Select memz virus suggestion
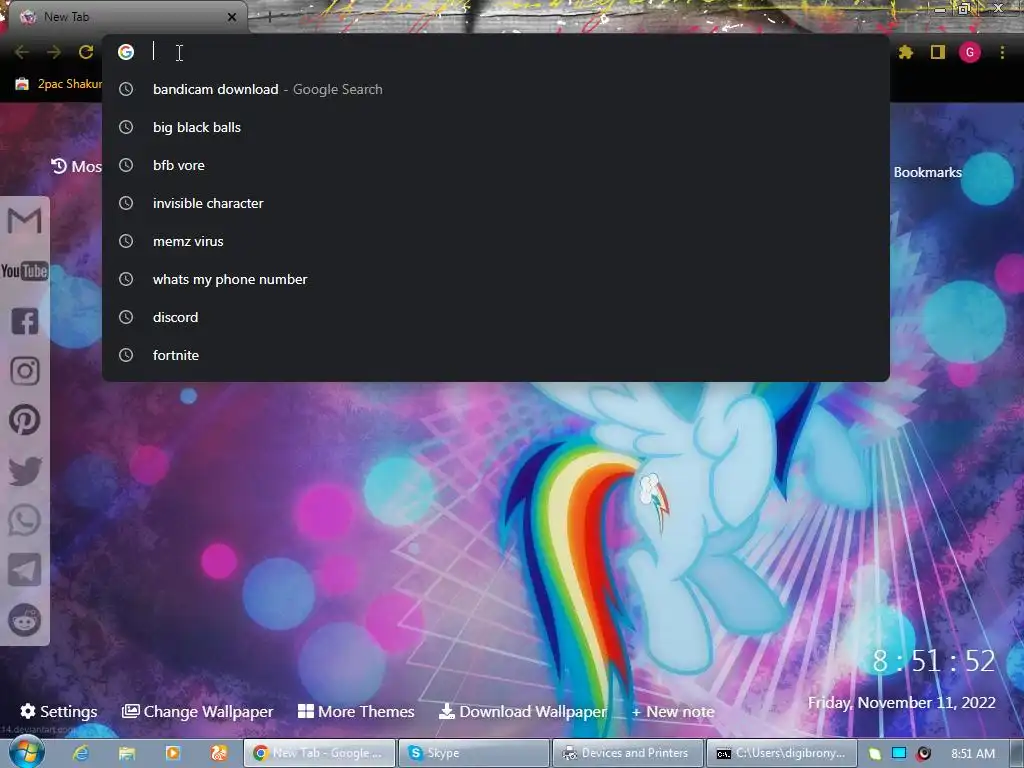 [x=496, y=241]
